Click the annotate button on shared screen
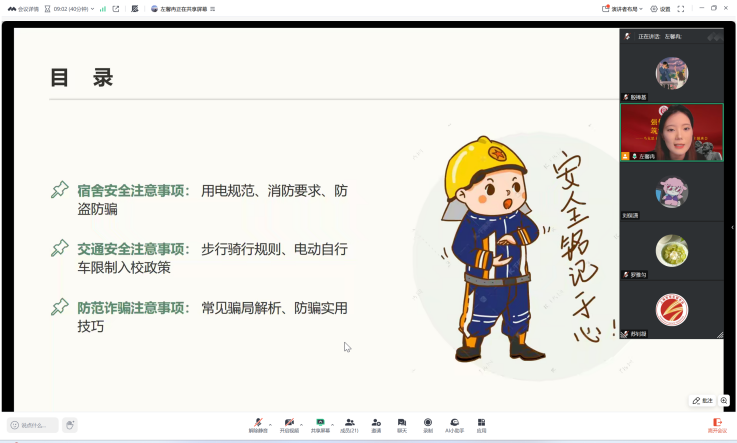Image resolution: width=737 pixels, height=443 pixels. 703,400
